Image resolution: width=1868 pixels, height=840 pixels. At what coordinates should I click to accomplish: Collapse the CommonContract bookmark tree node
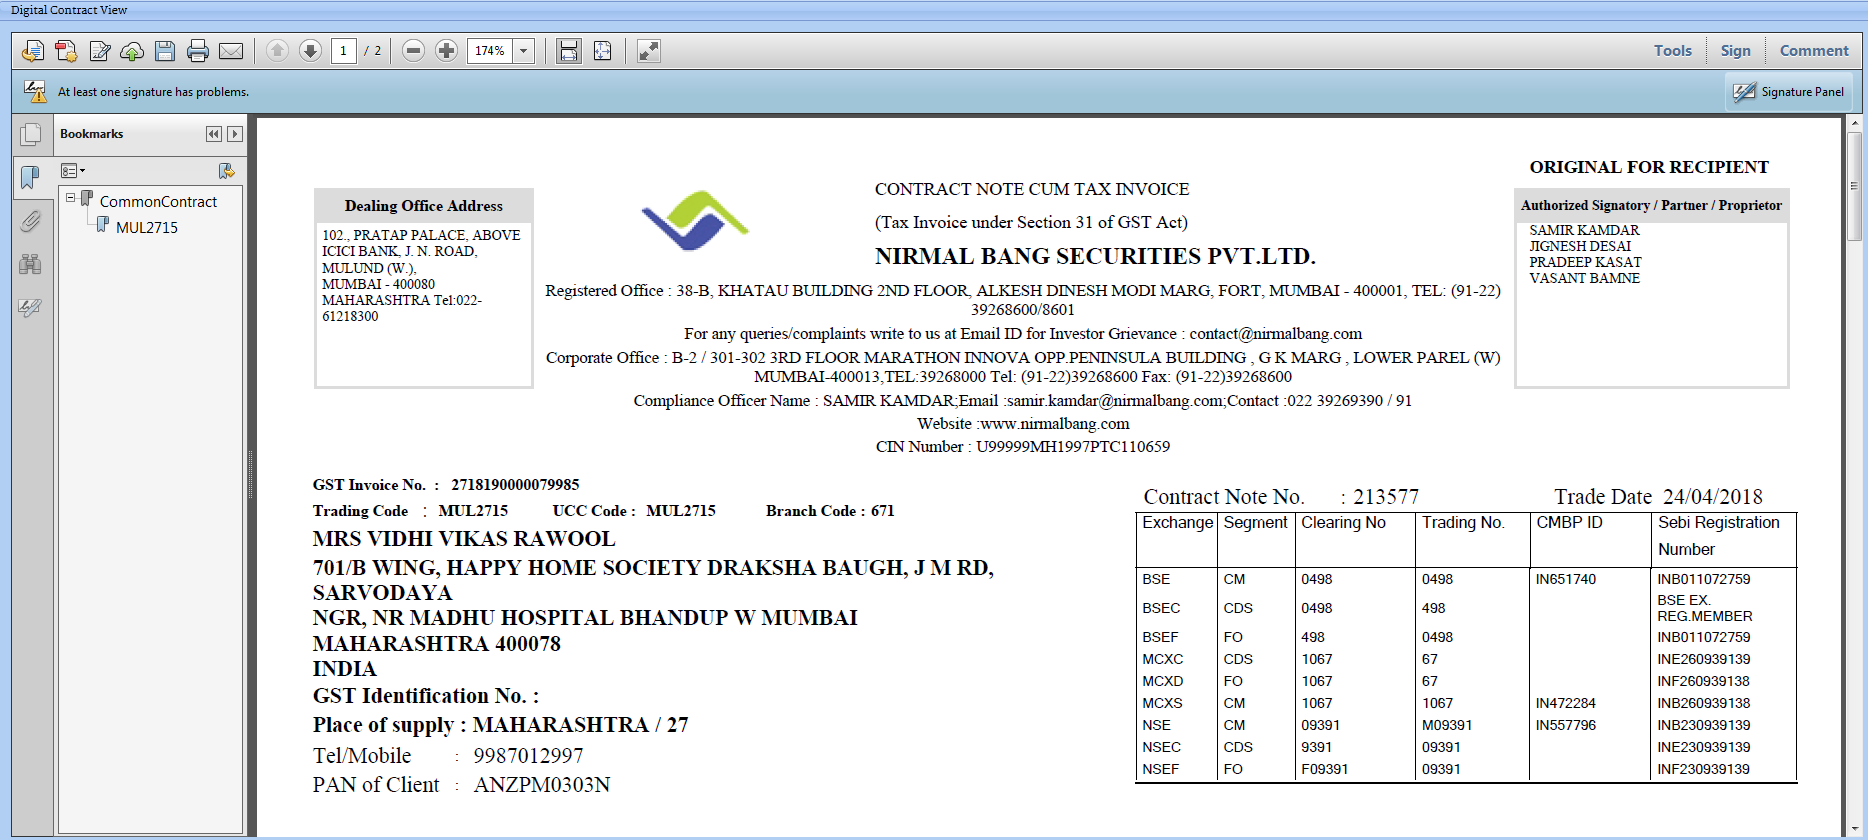[71, 198]
